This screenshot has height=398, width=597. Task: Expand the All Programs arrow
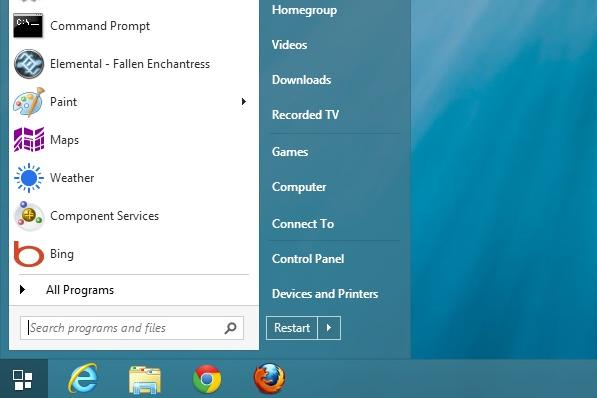[x=22, y=290]
